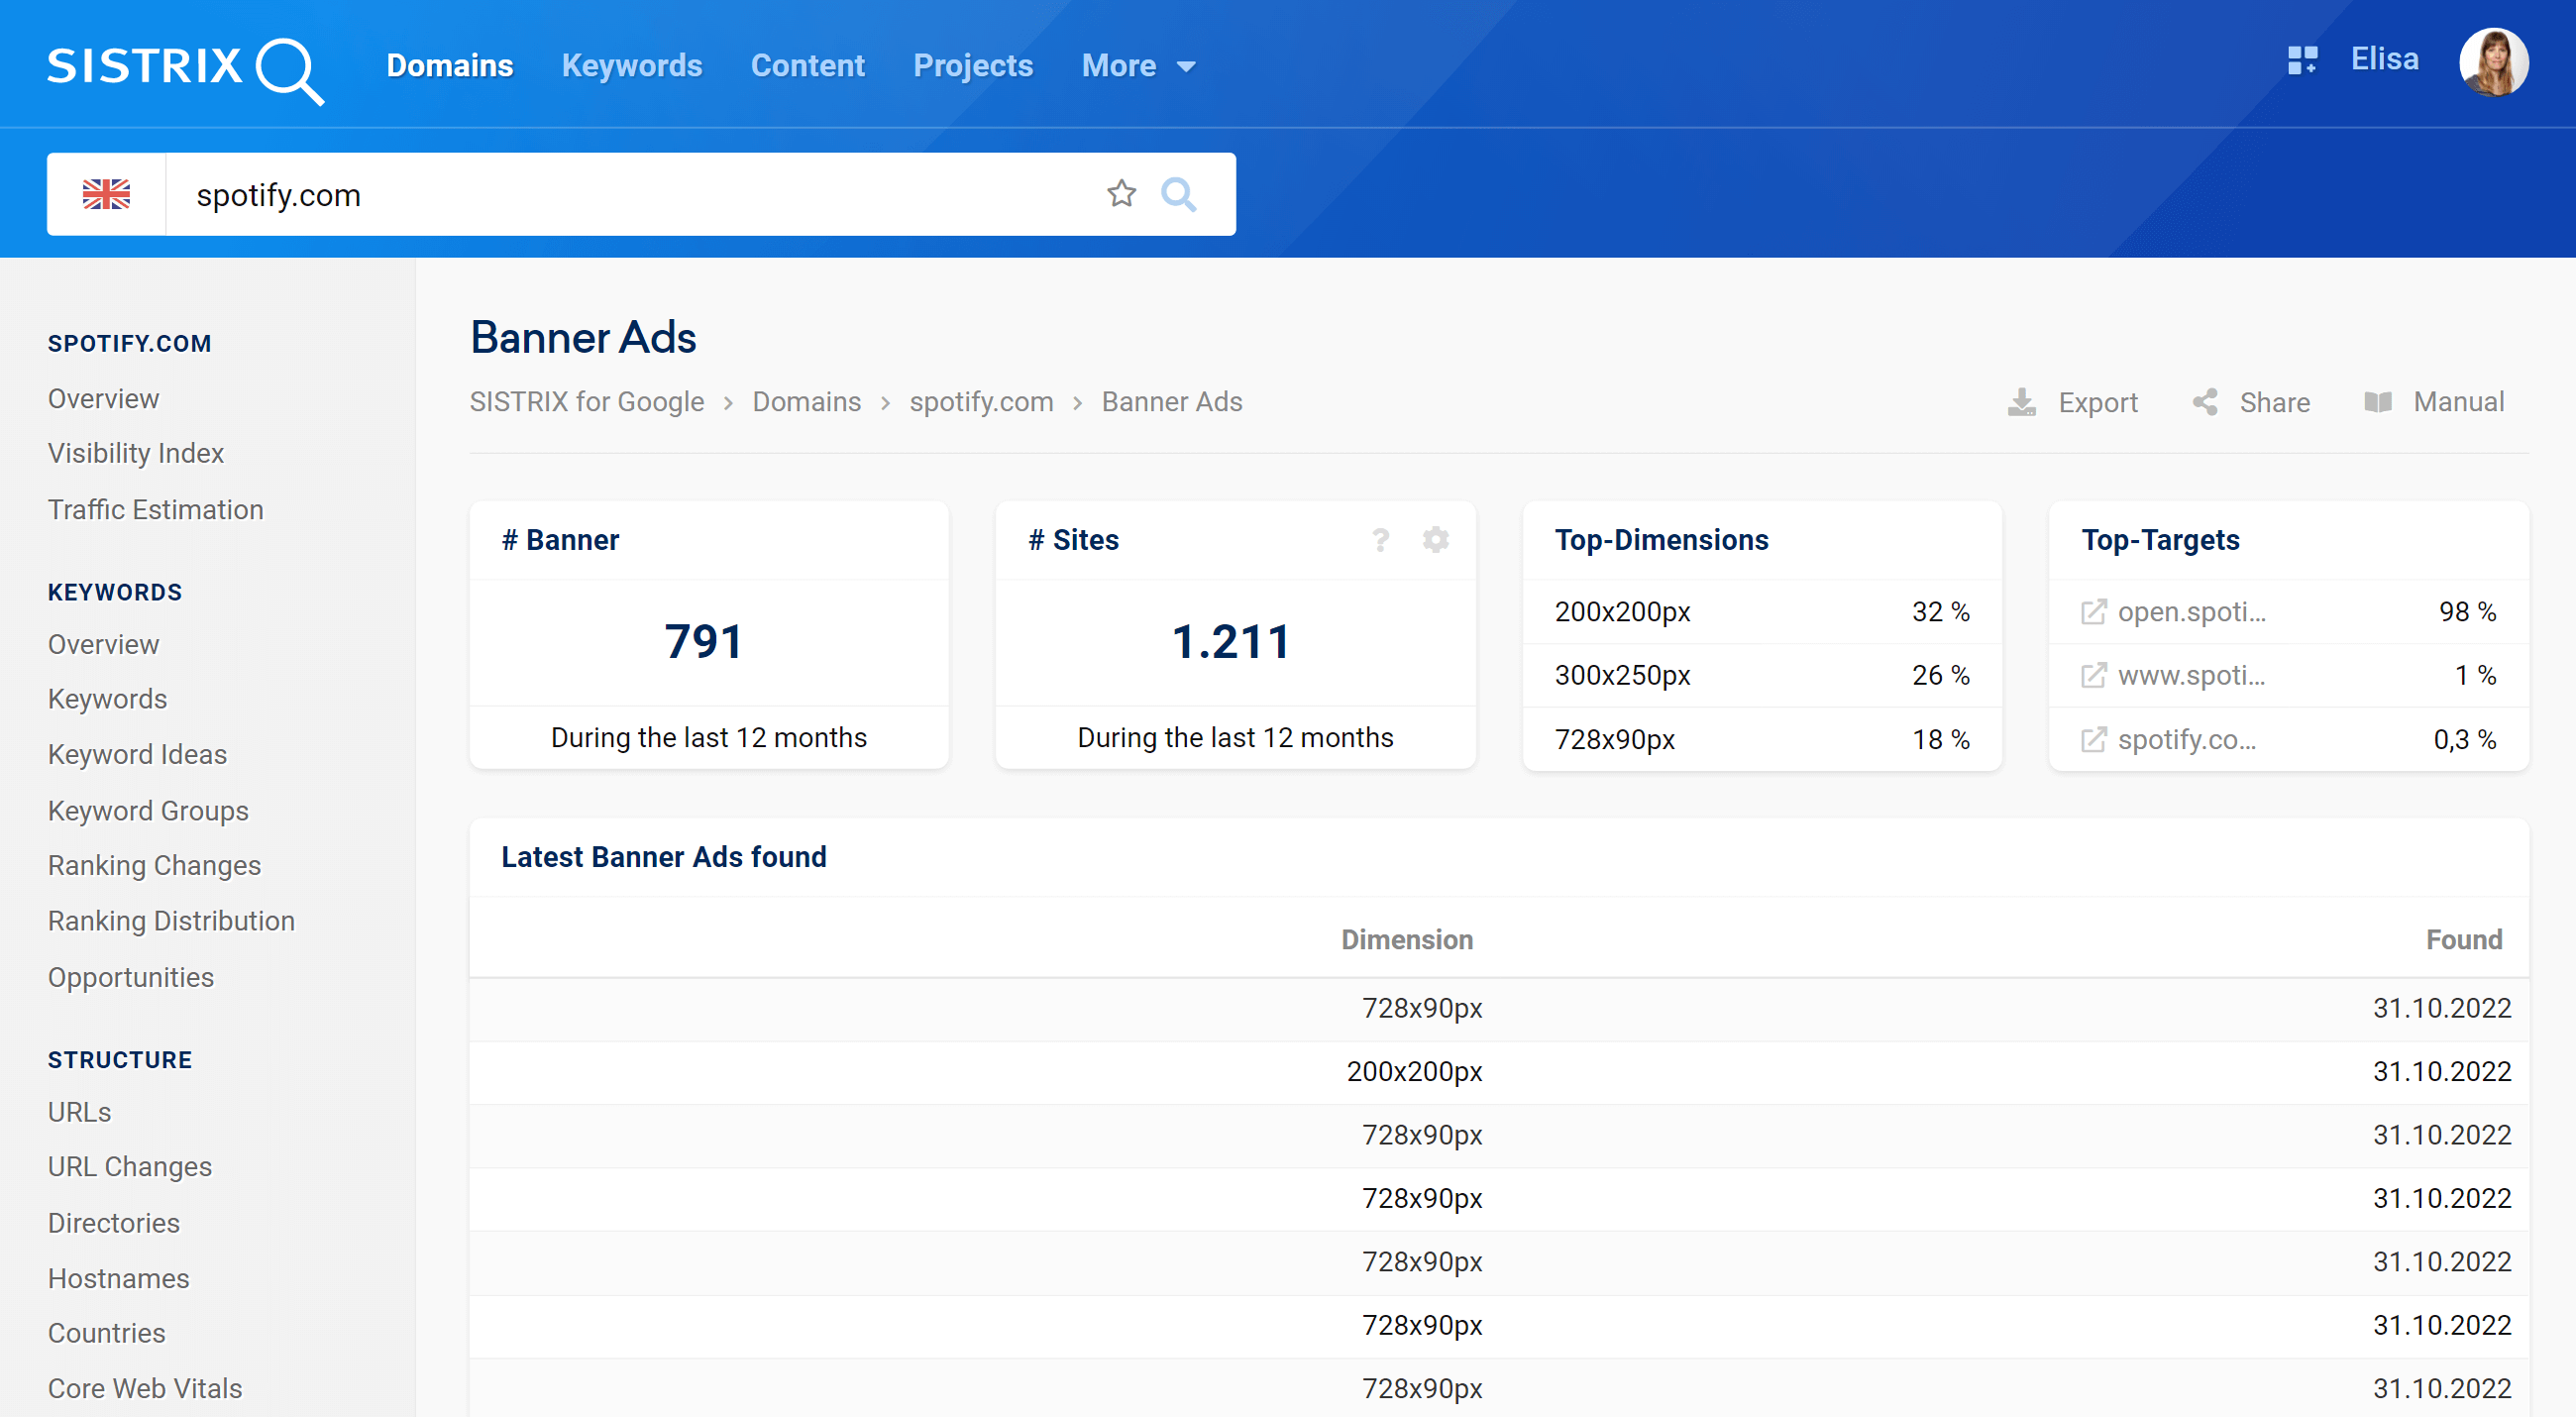The height and width of the screenshot is (1417, 2576).
Task: Click the Export label
Action: coord(2098,402)
